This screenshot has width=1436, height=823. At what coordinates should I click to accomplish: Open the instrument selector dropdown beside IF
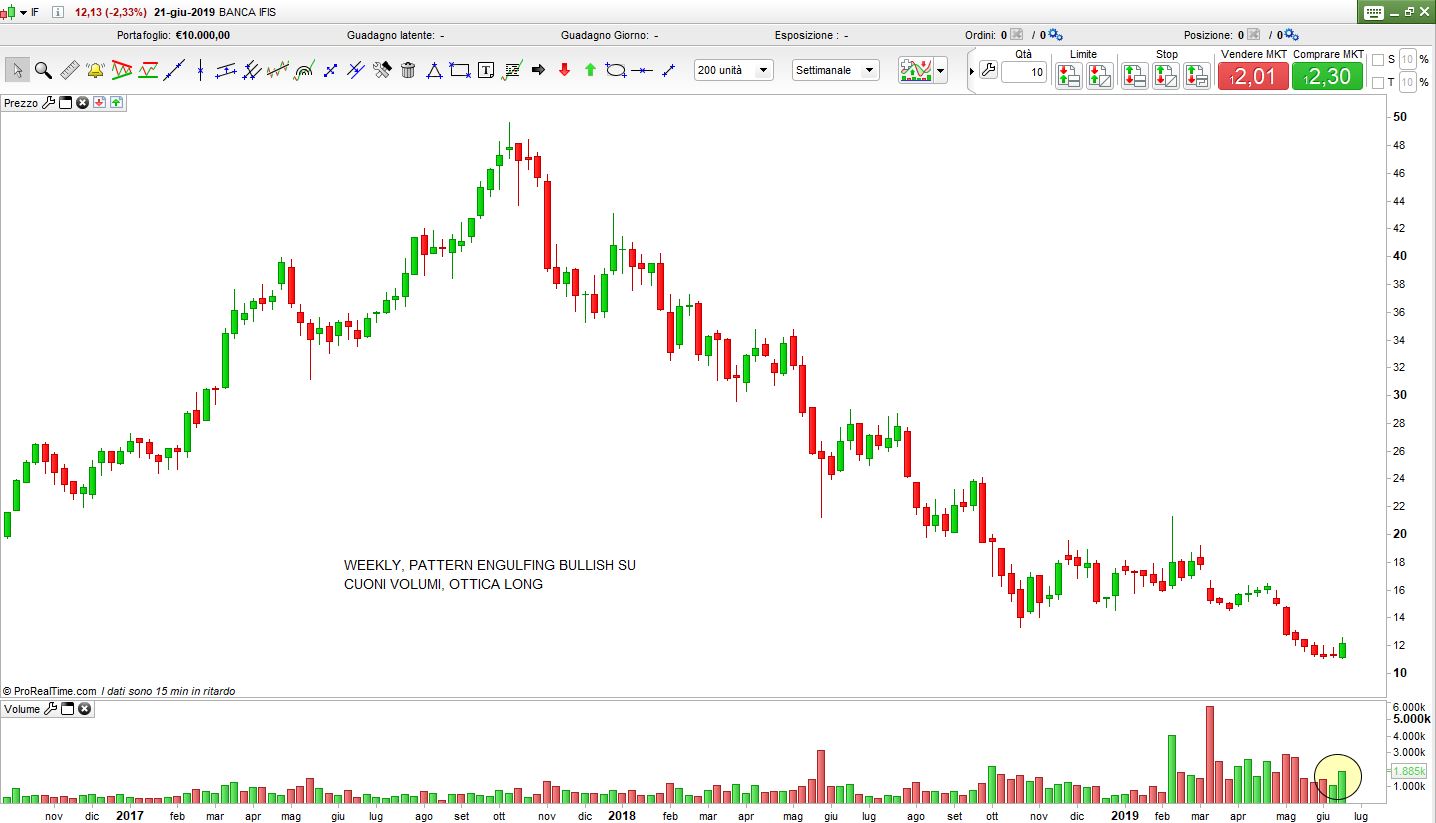(x=24, y=12)
